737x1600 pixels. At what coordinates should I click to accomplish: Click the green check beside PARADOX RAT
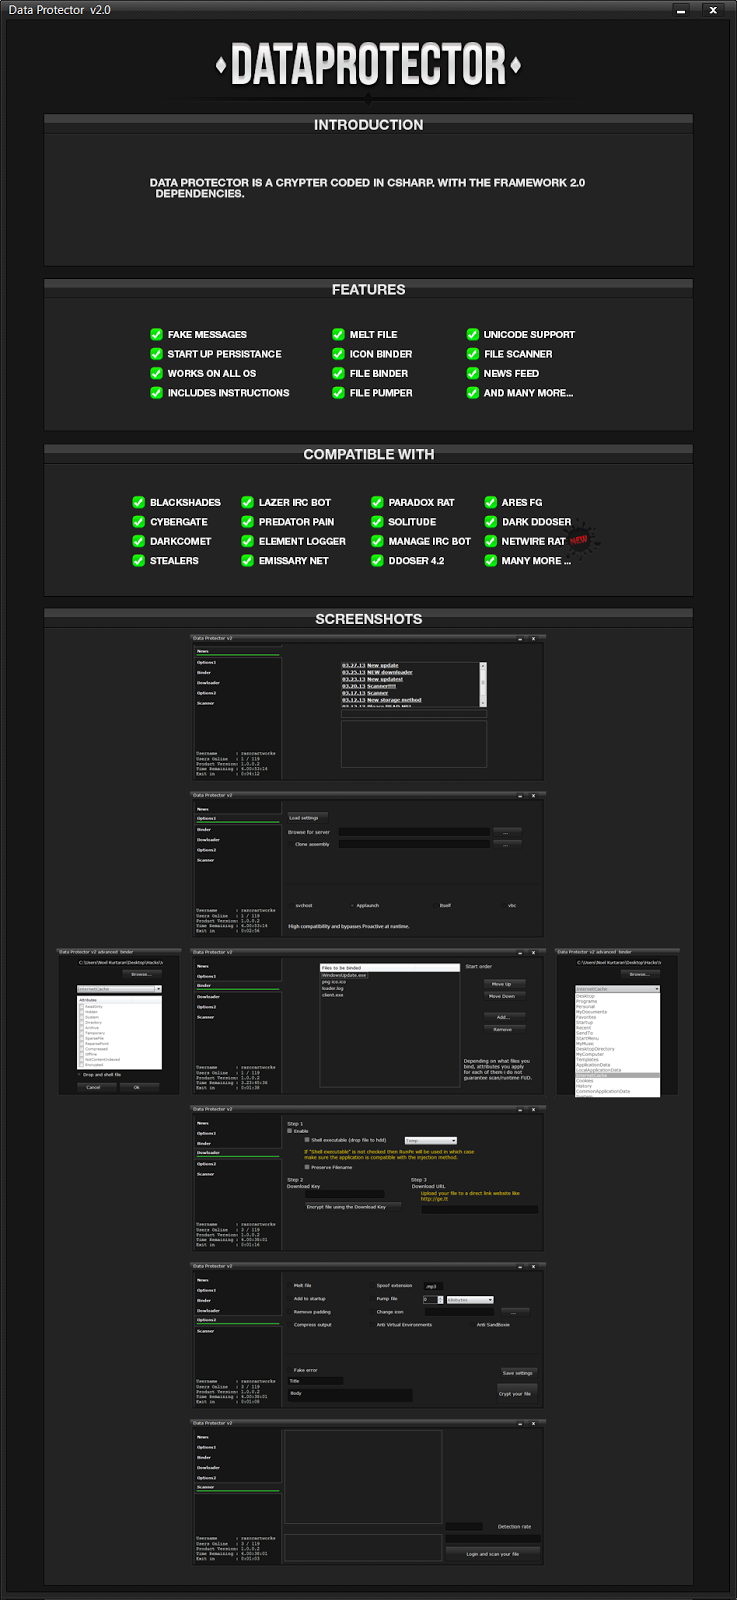(x=377, y=502)
